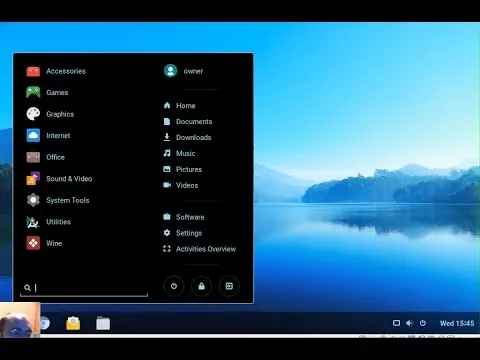Open the Internet cloud icon
Screen dimensions: 480x360
[33, 135]
